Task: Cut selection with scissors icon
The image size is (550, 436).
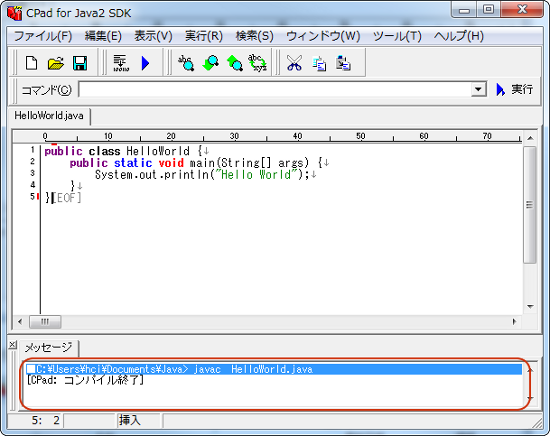Action: pyautogui.click(x=294, y=63)
